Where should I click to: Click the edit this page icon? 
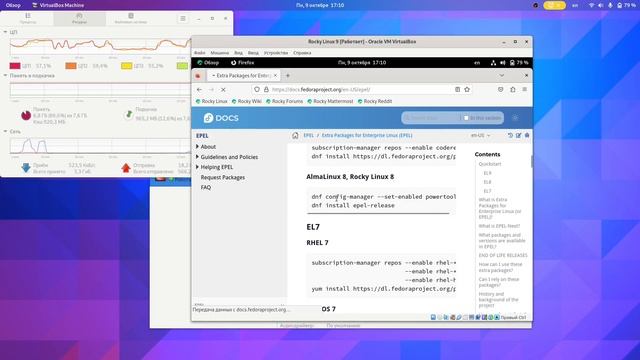tap(518, 135)
